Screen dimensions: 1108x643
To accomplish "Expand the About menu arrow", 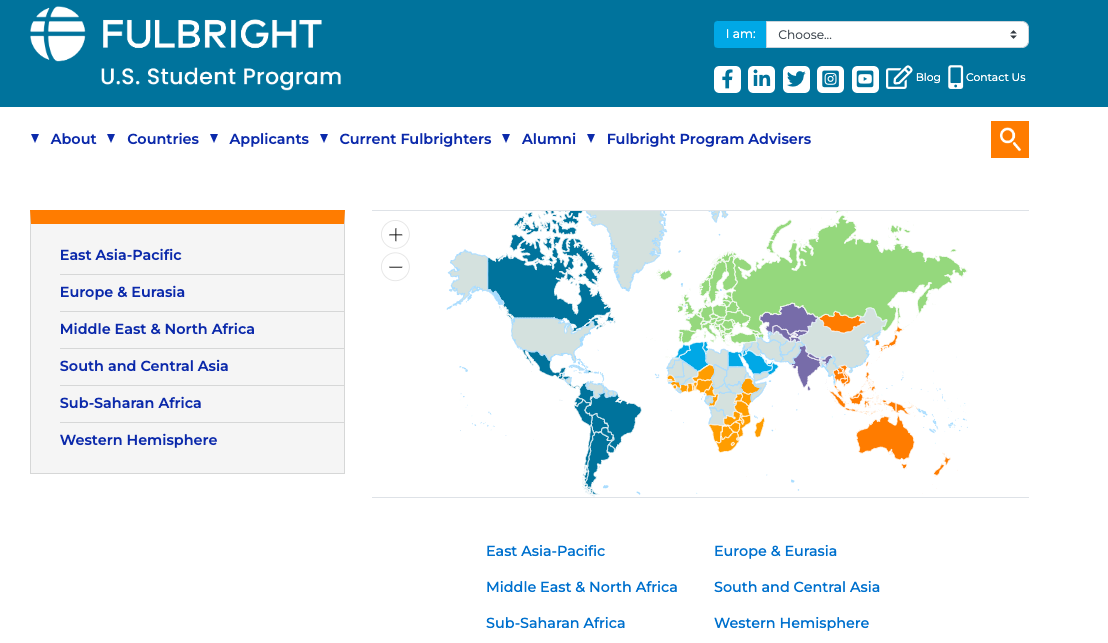I will coord(36,138).
